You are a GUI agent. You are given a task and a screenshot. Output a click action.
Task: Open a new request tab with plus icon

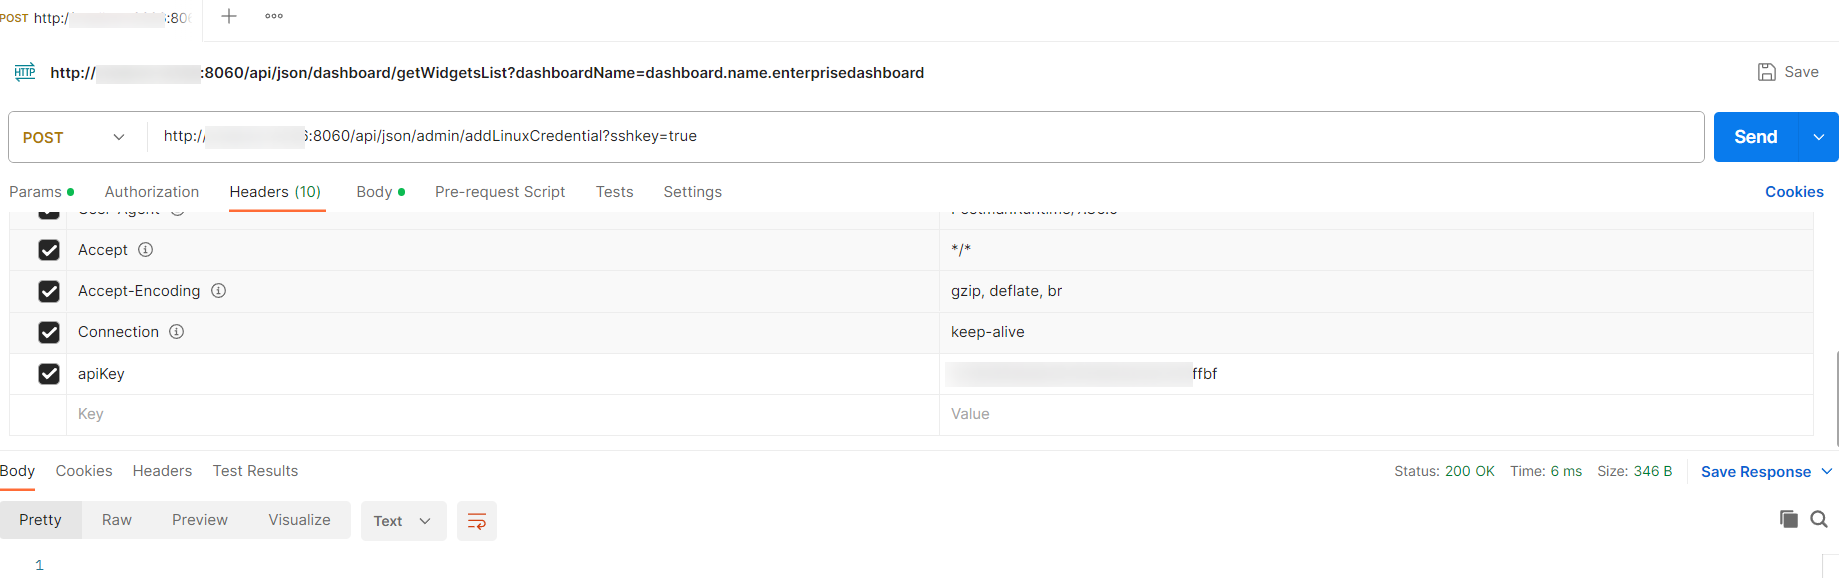point(229,16)
